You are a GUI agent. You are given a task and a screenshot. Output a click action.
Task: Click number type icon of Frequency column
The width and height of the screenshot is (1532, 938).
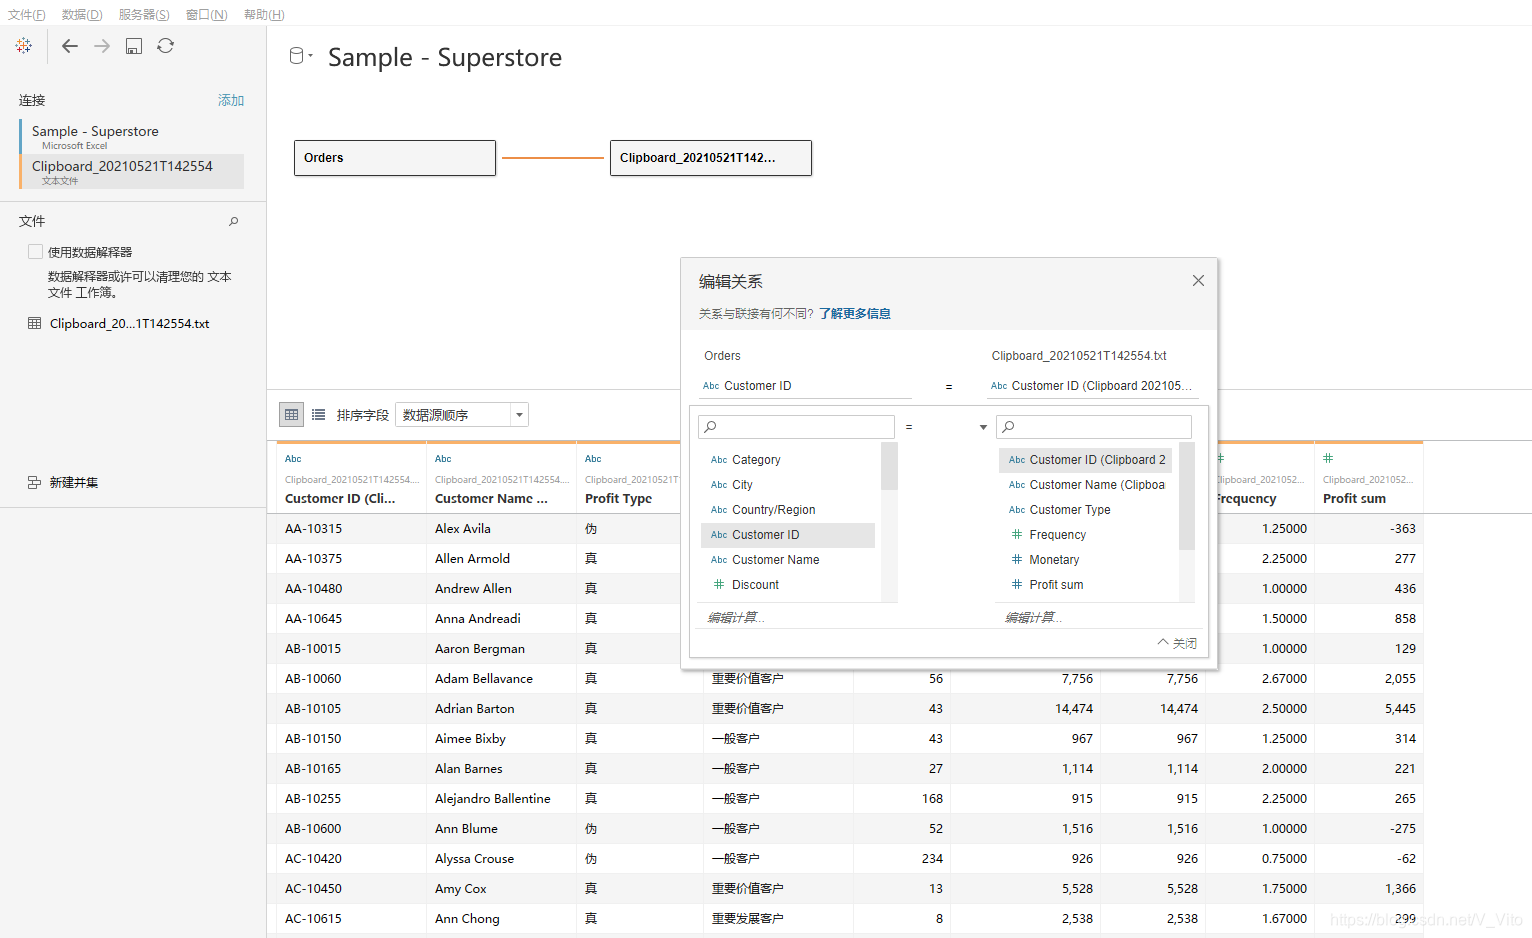click(1220, 458)
